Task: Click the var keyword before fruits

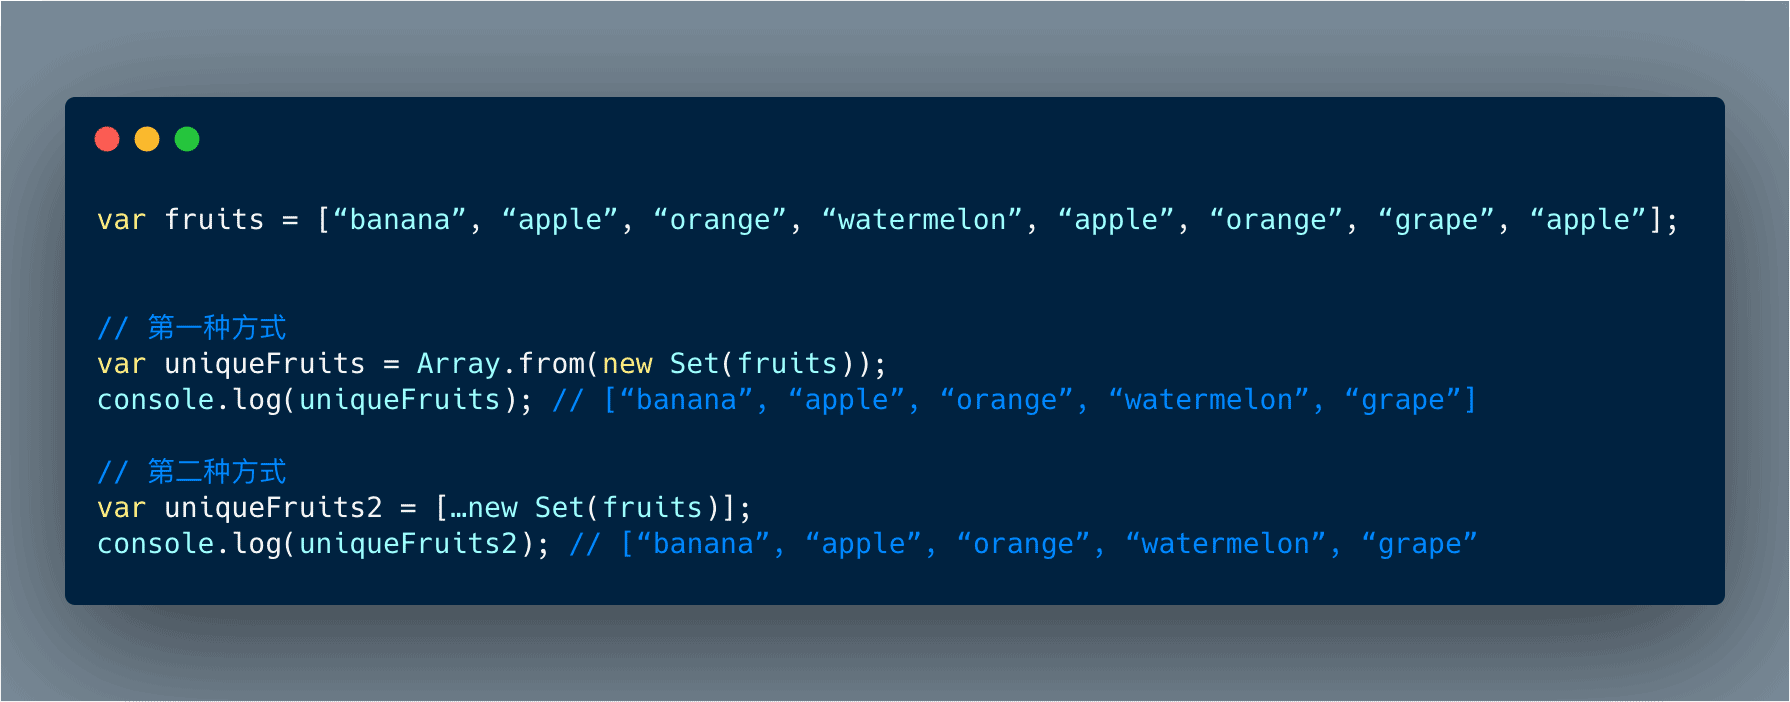Action: pyautogui.click(x=121, y=220)
